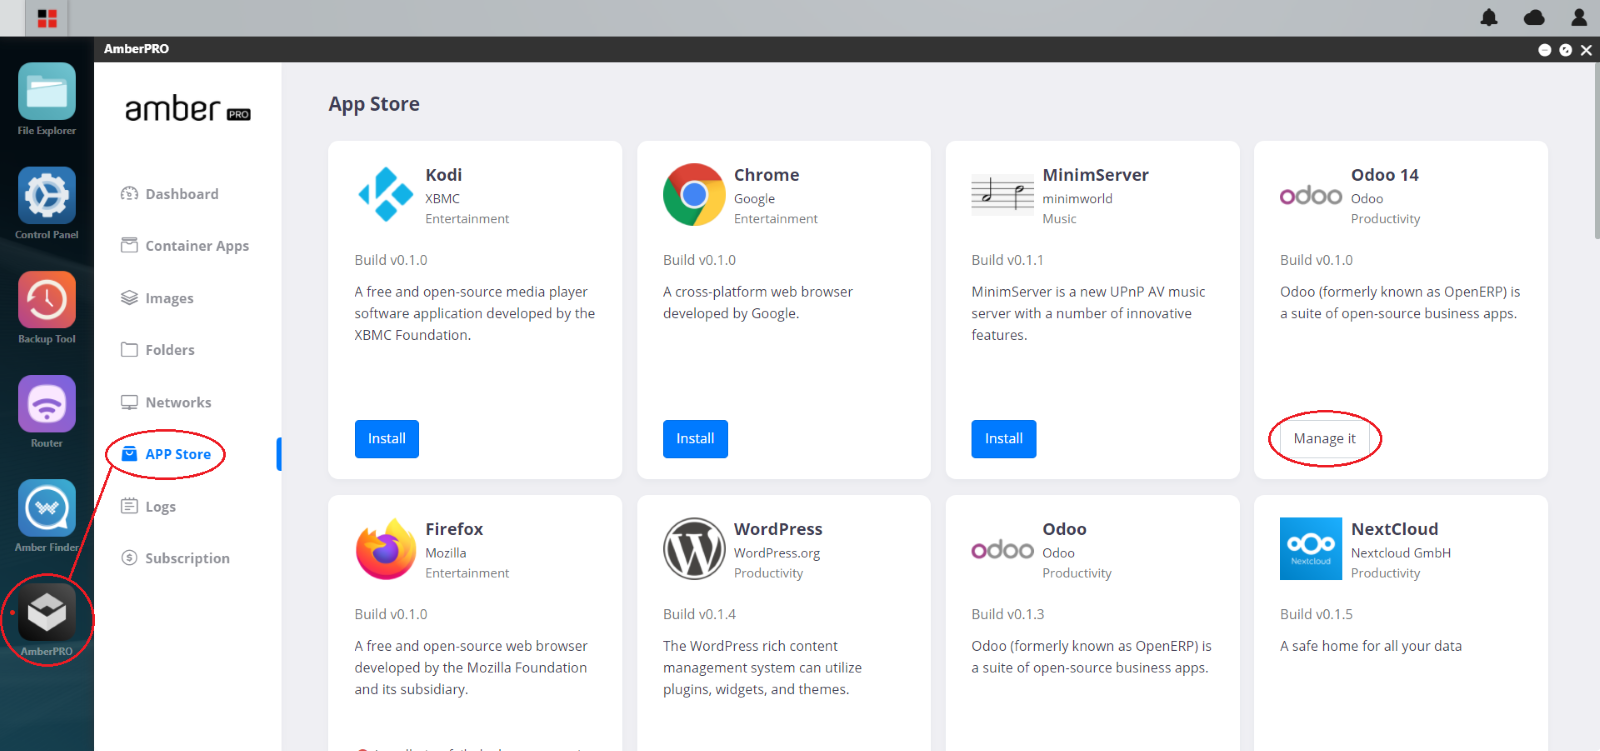
Task: Close the AmberPRO window
Action: coord(1586,50)
